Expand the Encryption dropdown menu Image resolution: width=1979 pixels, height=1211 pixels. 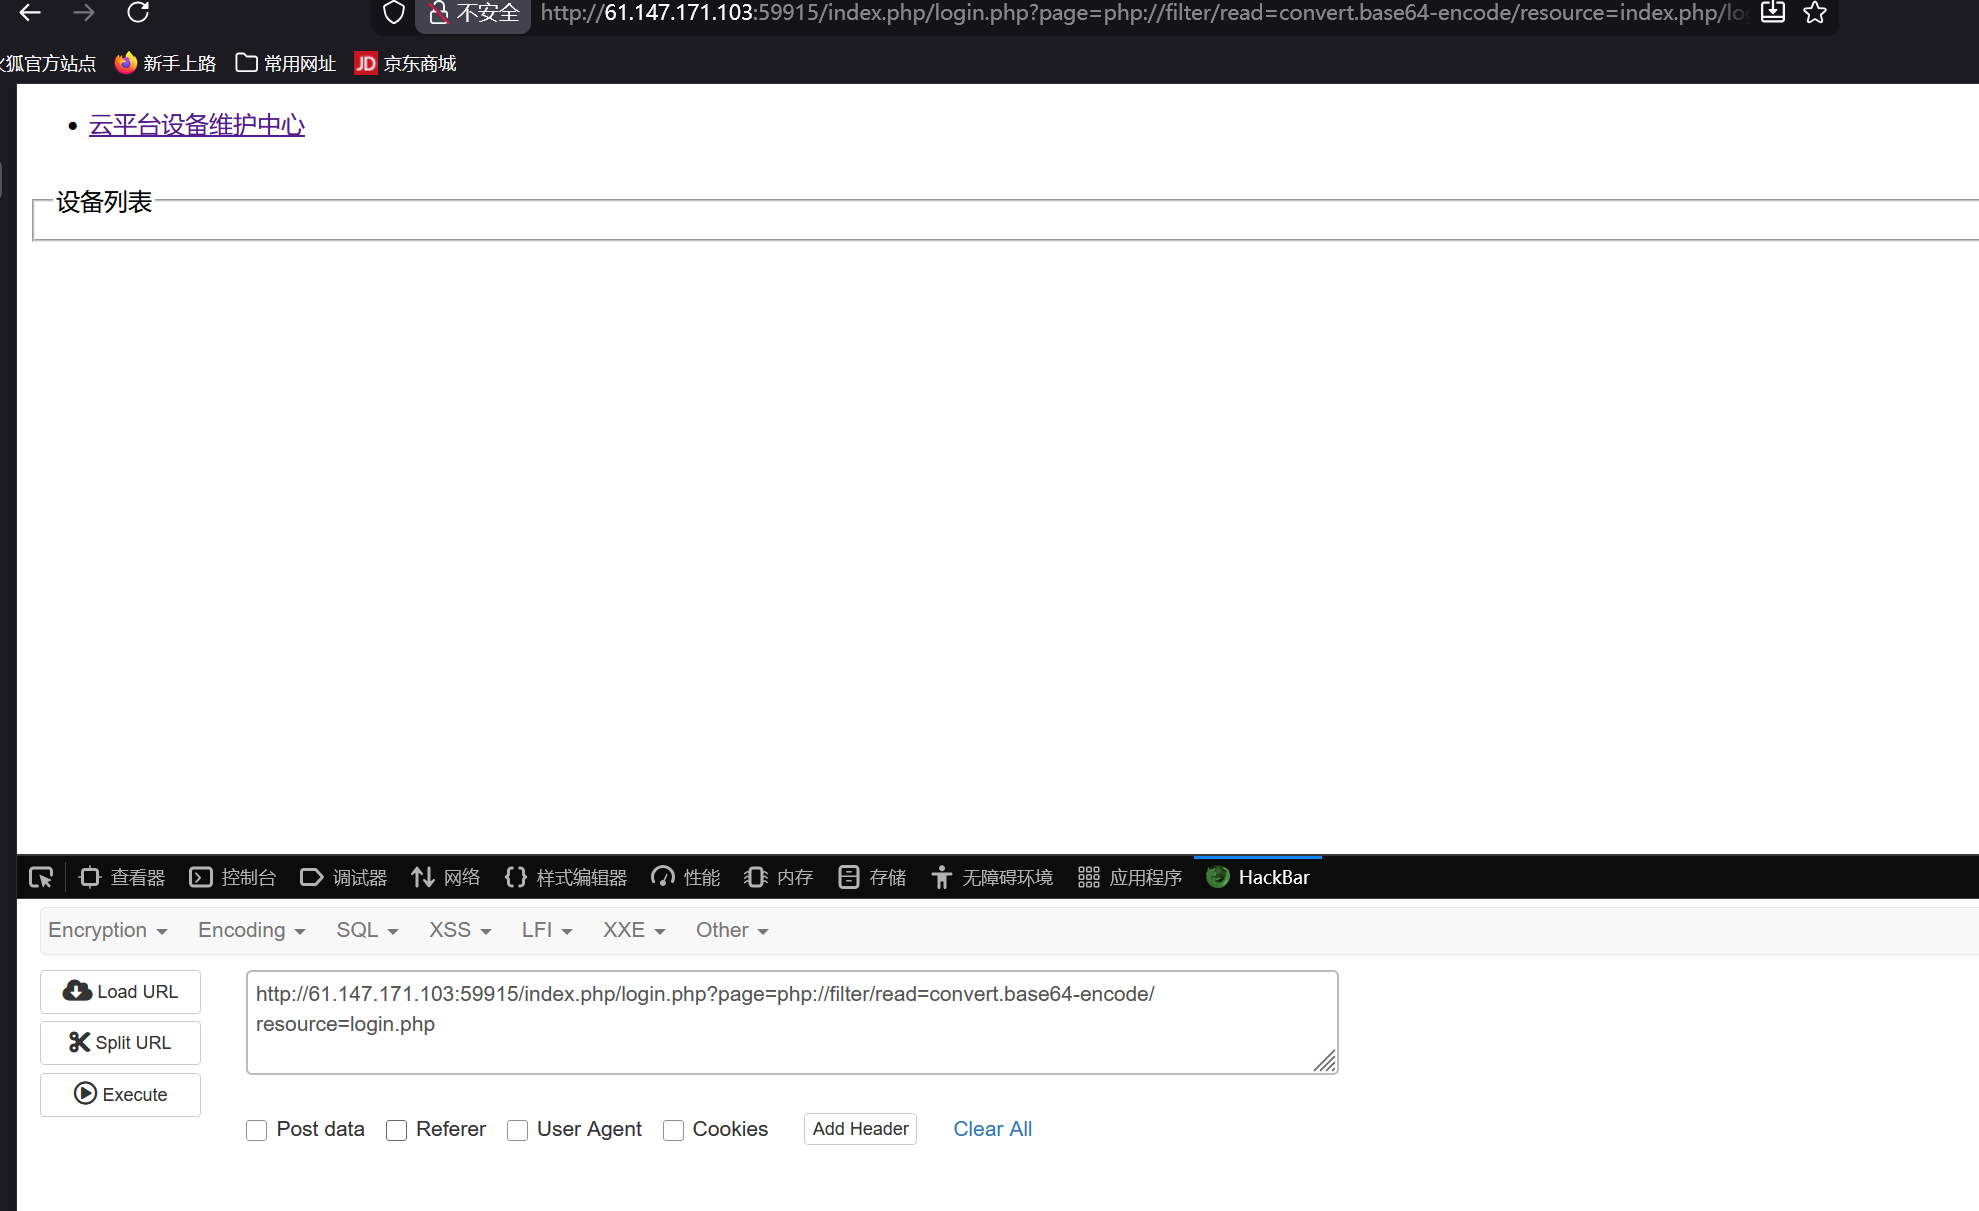tap(107, 930)
